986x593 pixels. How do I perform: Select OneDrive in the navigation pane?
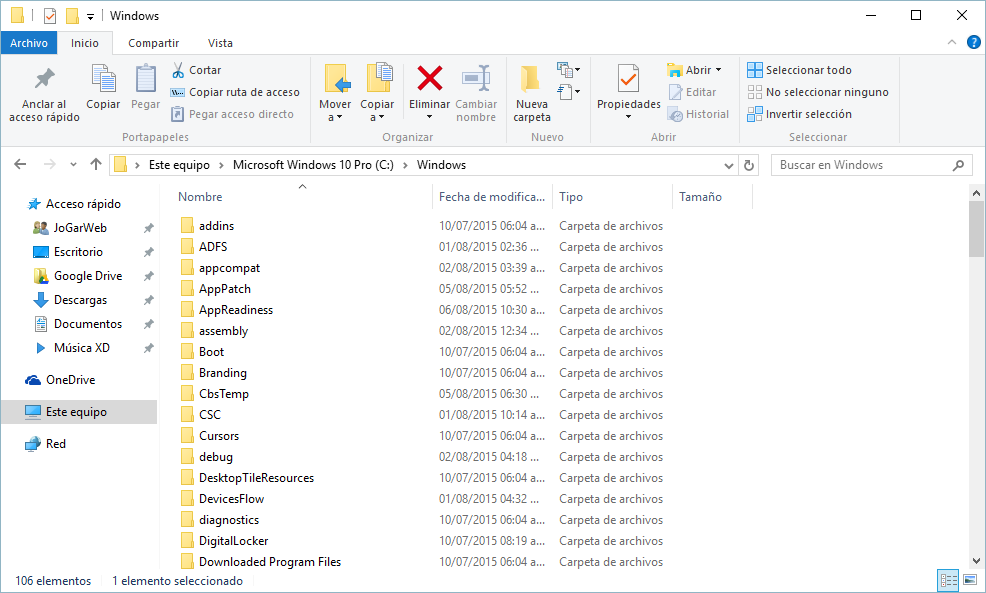tap(60, 380)
